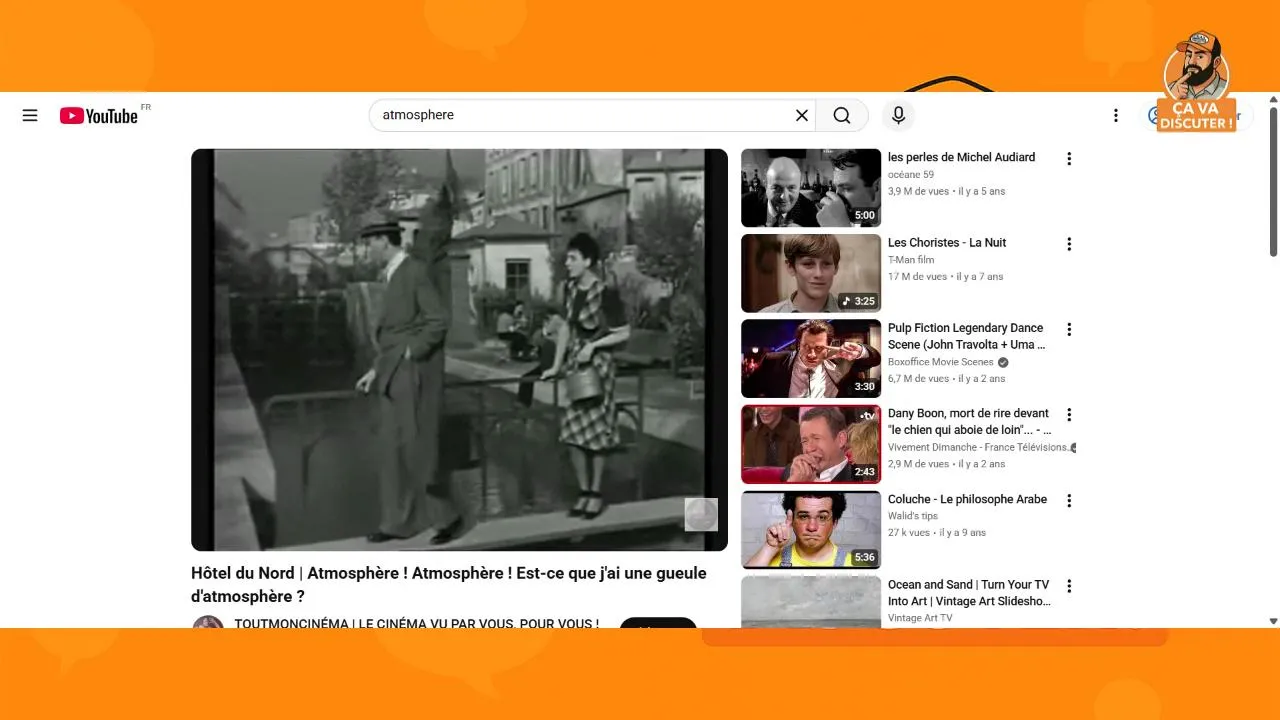Click title 'les perles de Michel Audiard'
Viewport: 1280px width, 720px height.
961,157
